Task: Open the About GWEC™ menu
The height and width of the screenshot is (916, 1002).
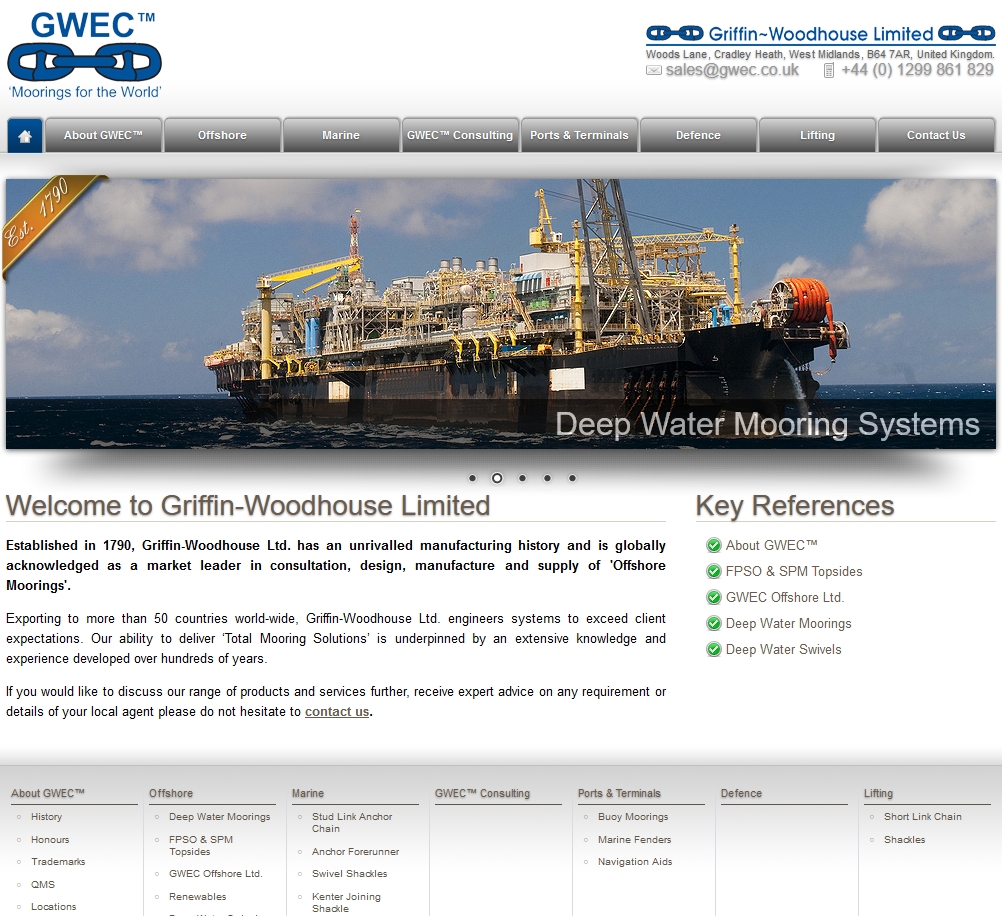Action: 104,136
